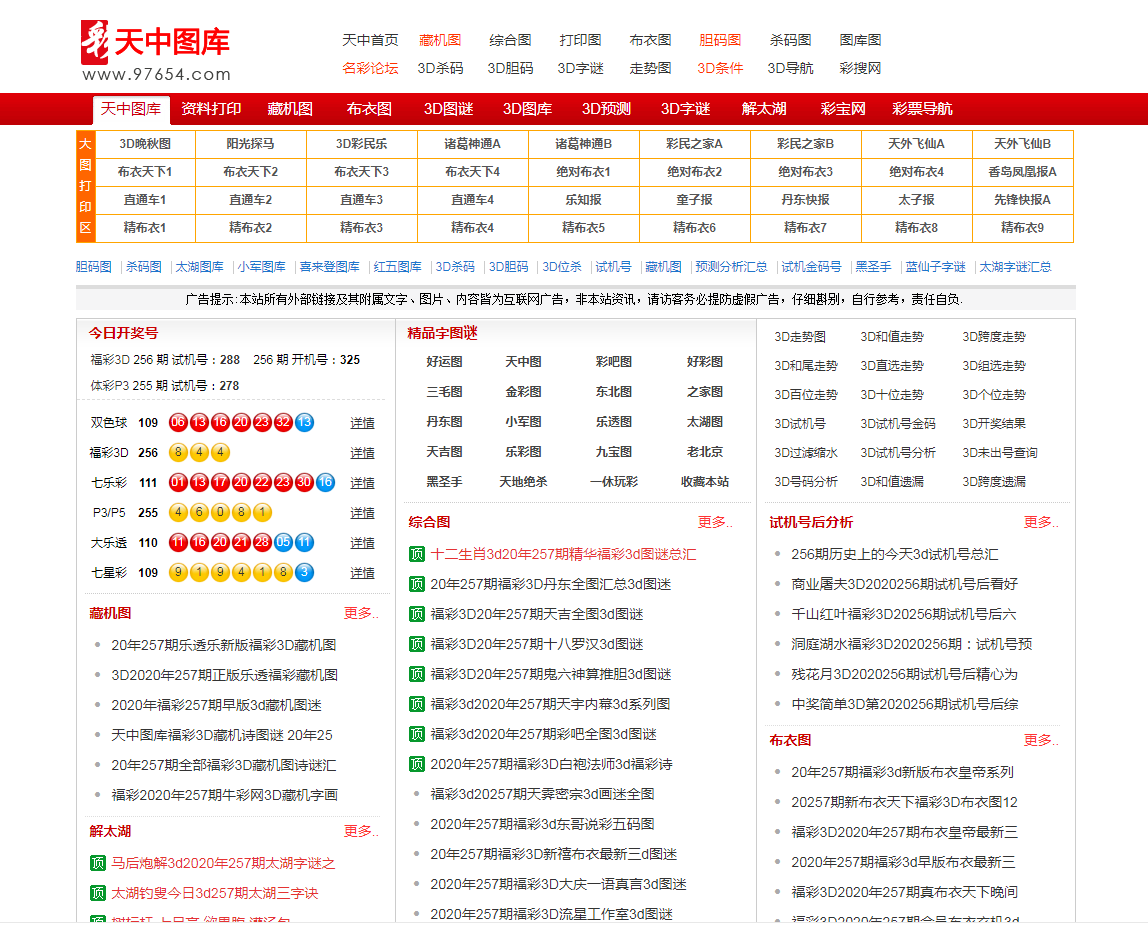Click blue ball 13 in 双色球 row

coord(304,422)
